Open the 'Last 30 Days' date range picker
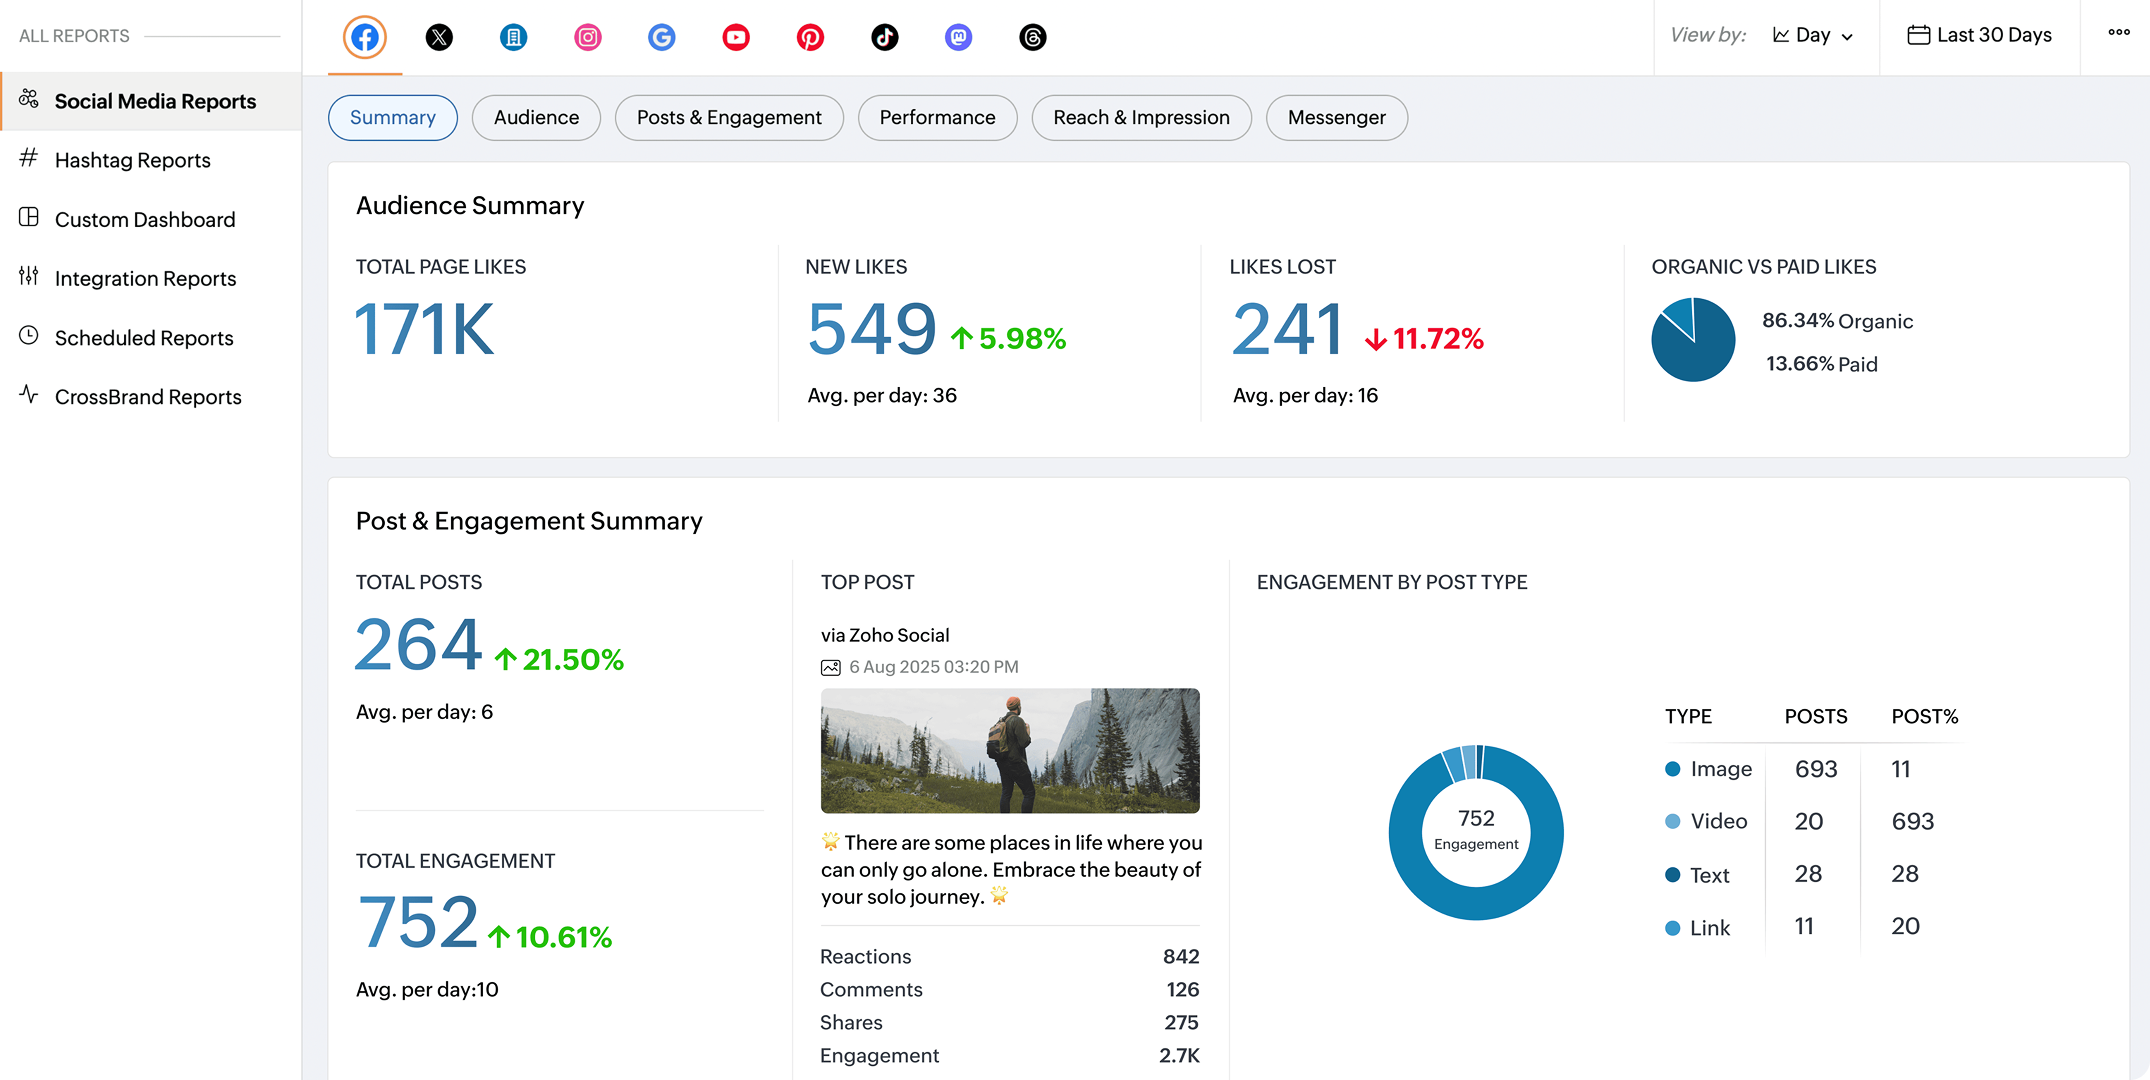The image size is (2150, 1080). (x=1979, y=35)
